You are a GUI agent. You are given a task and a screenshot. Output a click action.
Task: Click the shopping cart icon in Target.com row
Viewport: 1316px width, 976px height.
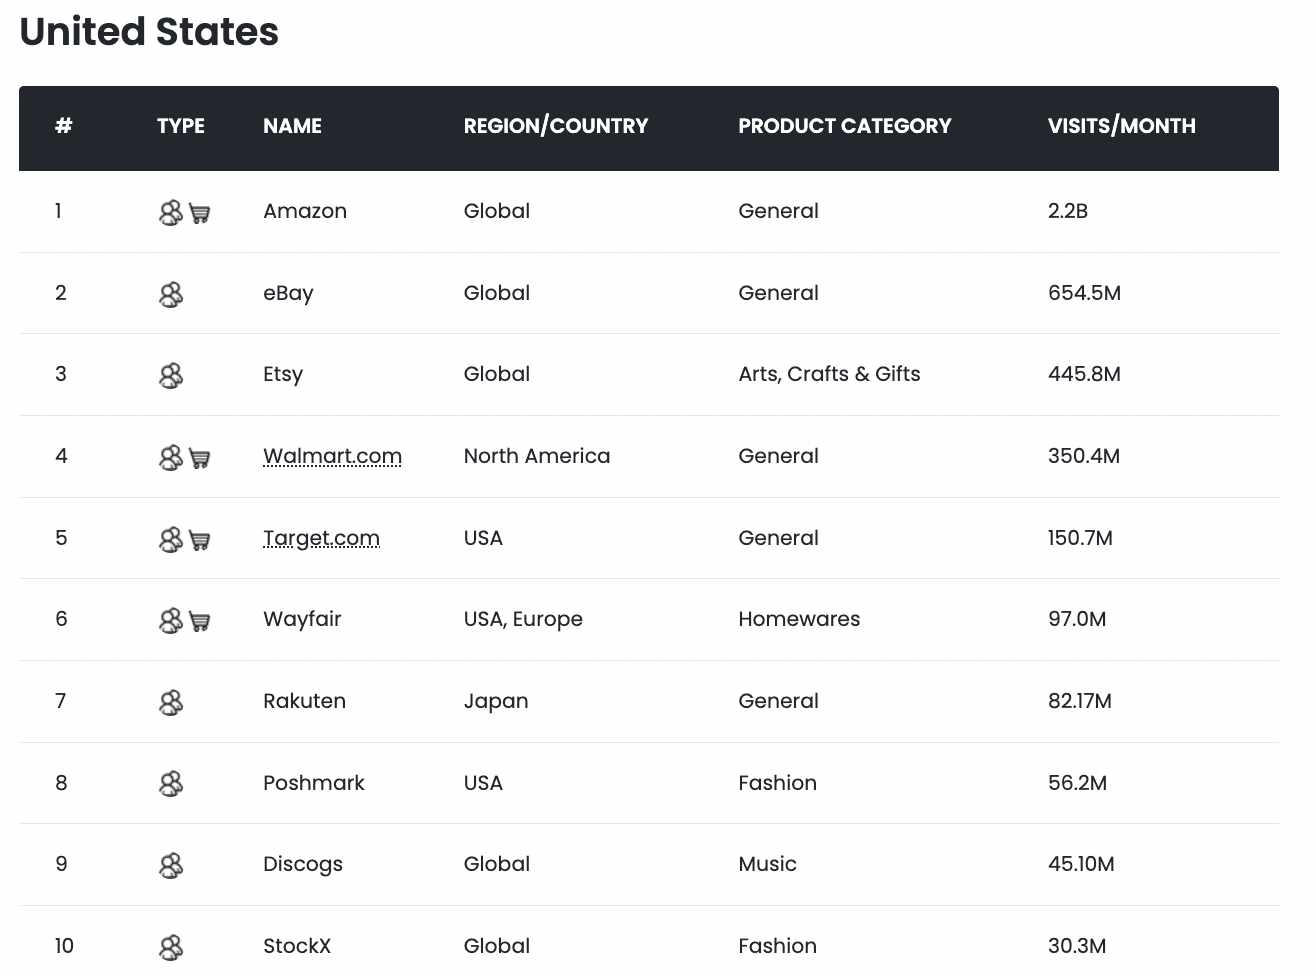[200, 540]
